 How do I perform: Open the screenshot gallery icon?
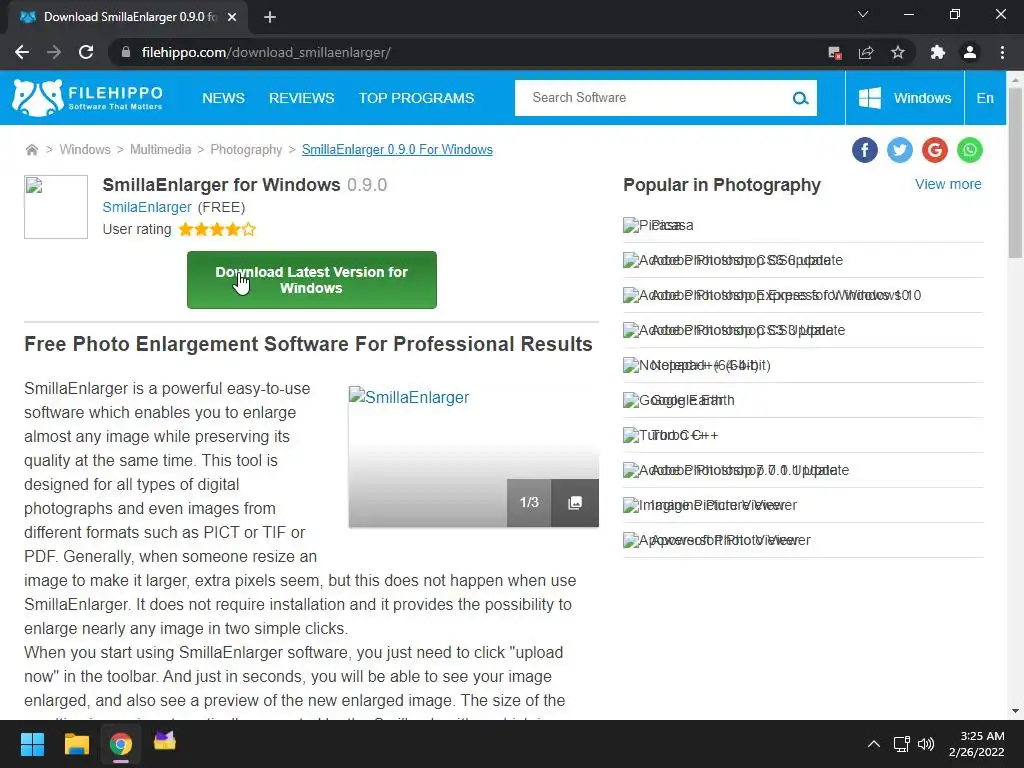(575, 502)
